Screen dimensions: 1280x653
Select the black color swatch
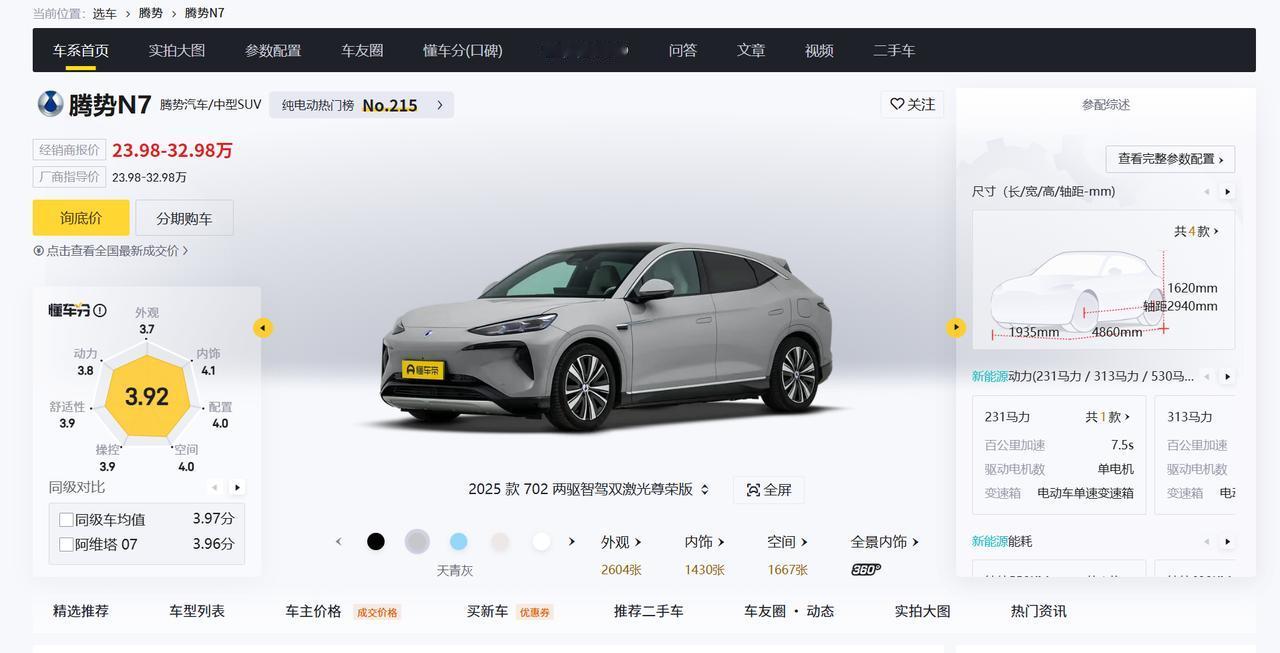(376, 541)
